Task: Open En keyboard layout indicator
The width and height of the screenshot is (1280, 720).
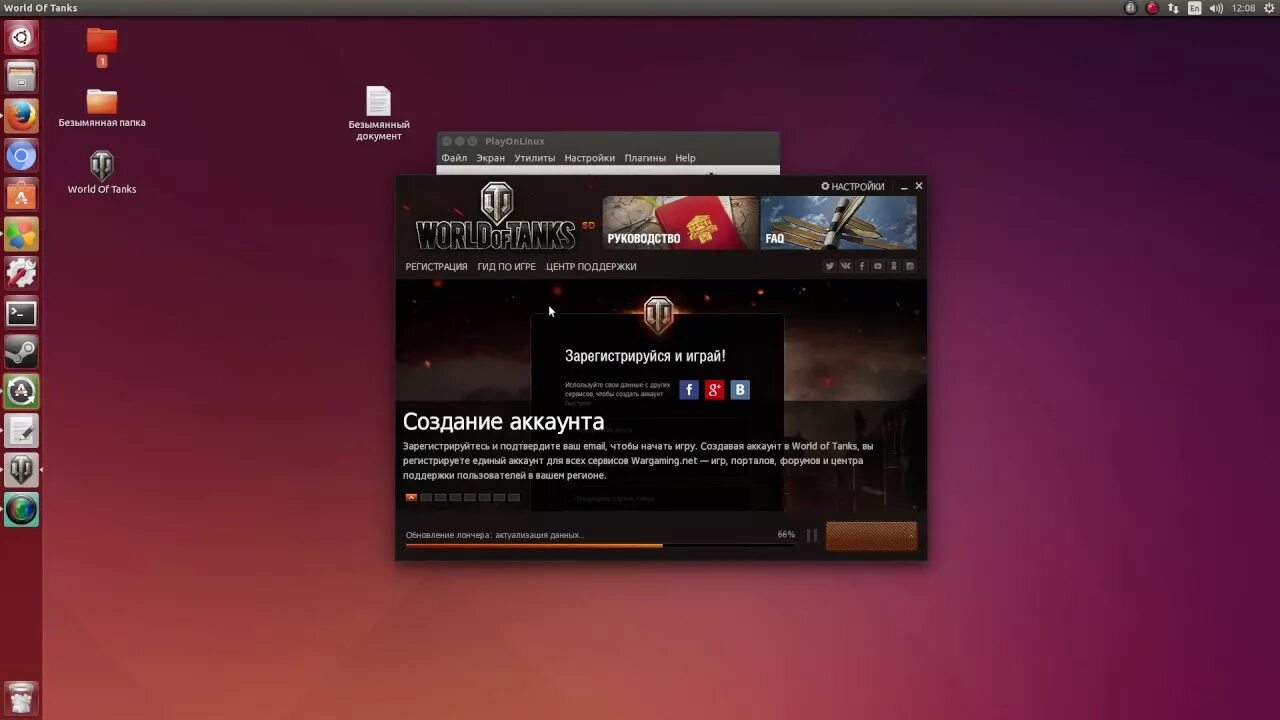Action: (x=1194, y=8)
